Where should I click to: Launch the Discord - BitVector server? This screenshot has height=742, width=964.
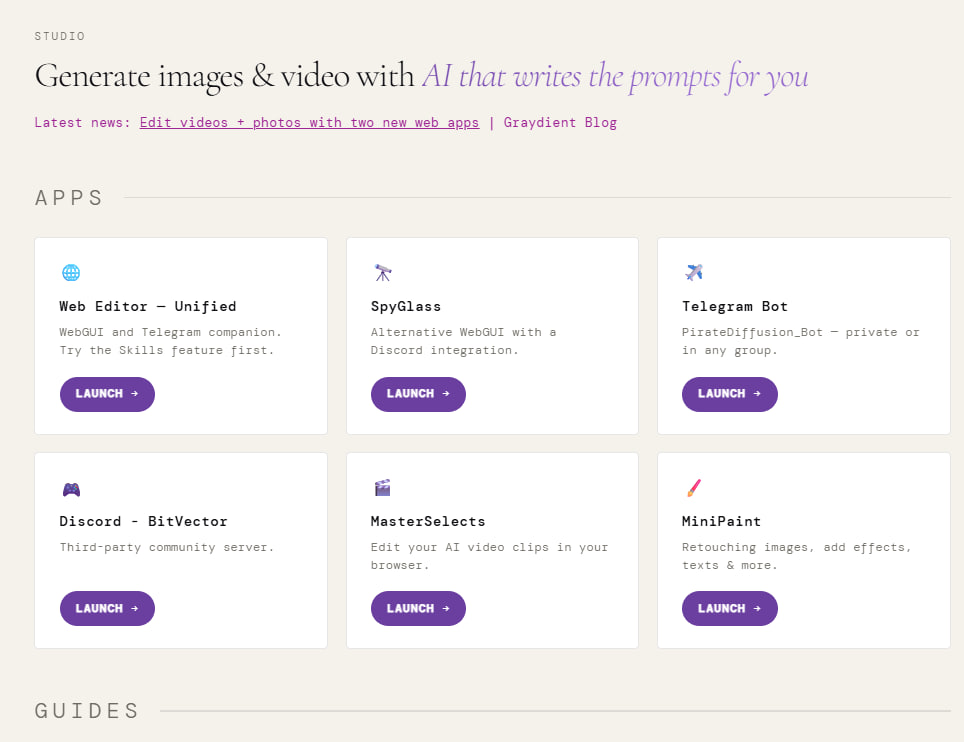pyautogui.click(x=107, y=609)
